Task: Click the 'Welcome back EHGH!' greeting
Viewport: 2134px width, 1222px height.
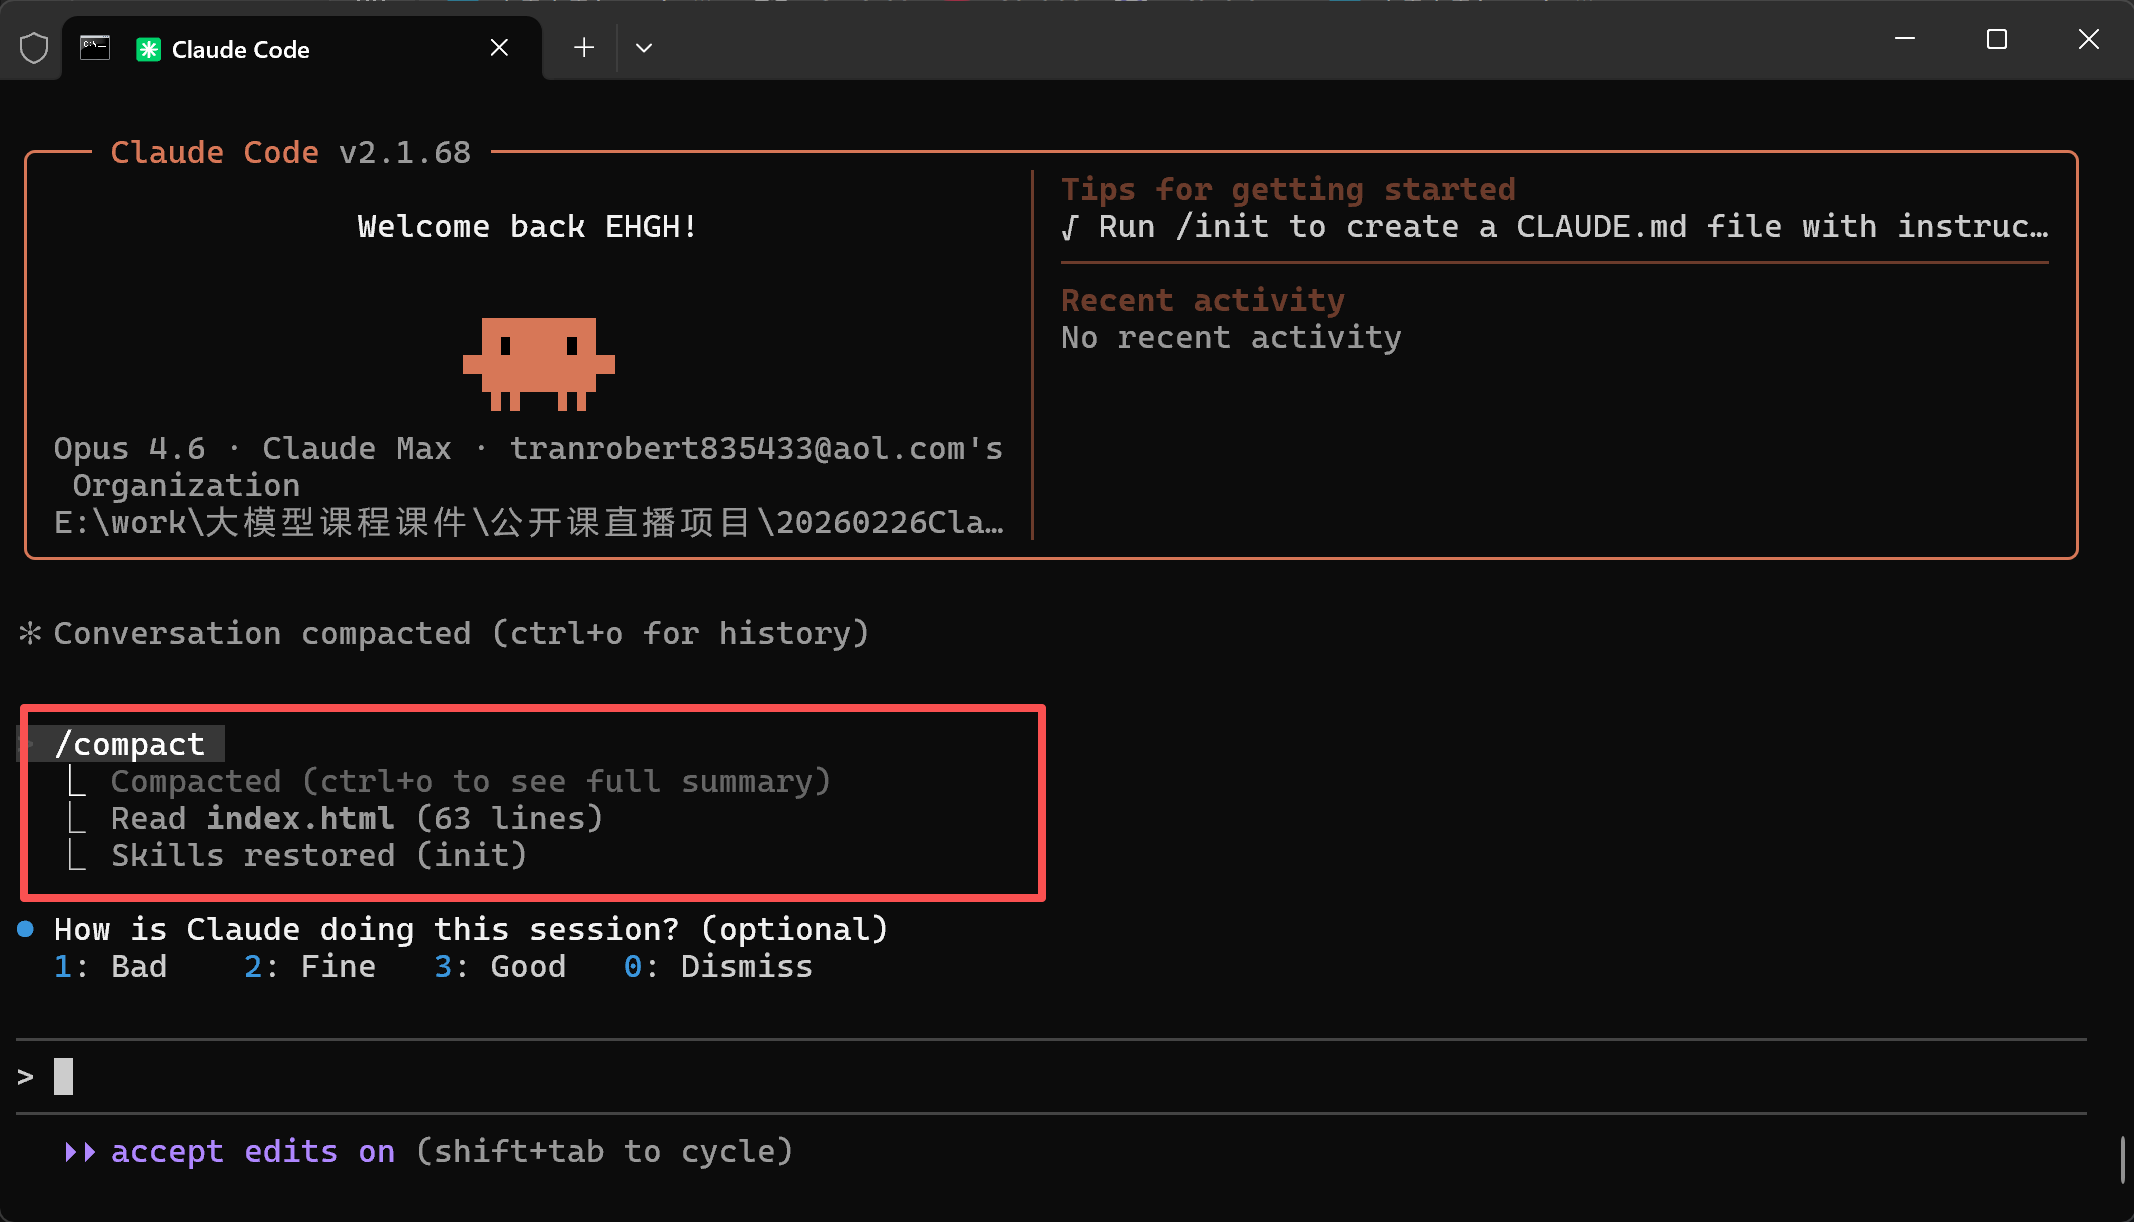Action: [527, 227]
